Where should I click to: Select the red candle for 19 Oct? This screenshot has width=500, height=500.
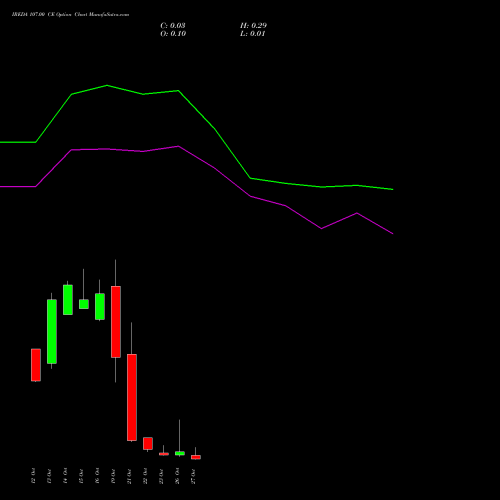click(116, 322)
